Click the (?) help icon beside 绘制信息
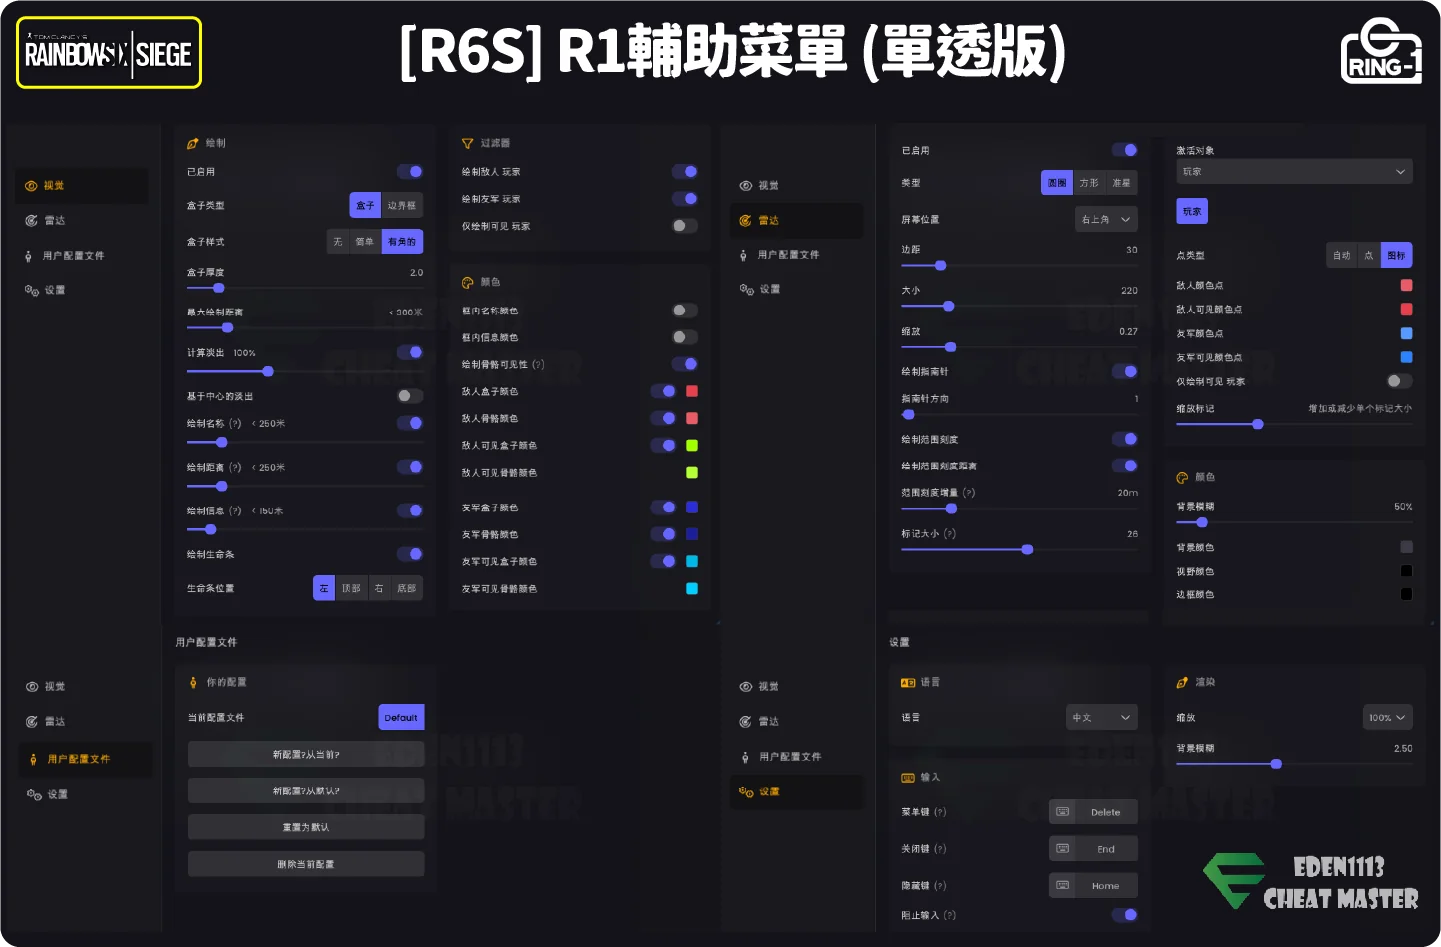1441x947 pixels. [x=235, y=511]
